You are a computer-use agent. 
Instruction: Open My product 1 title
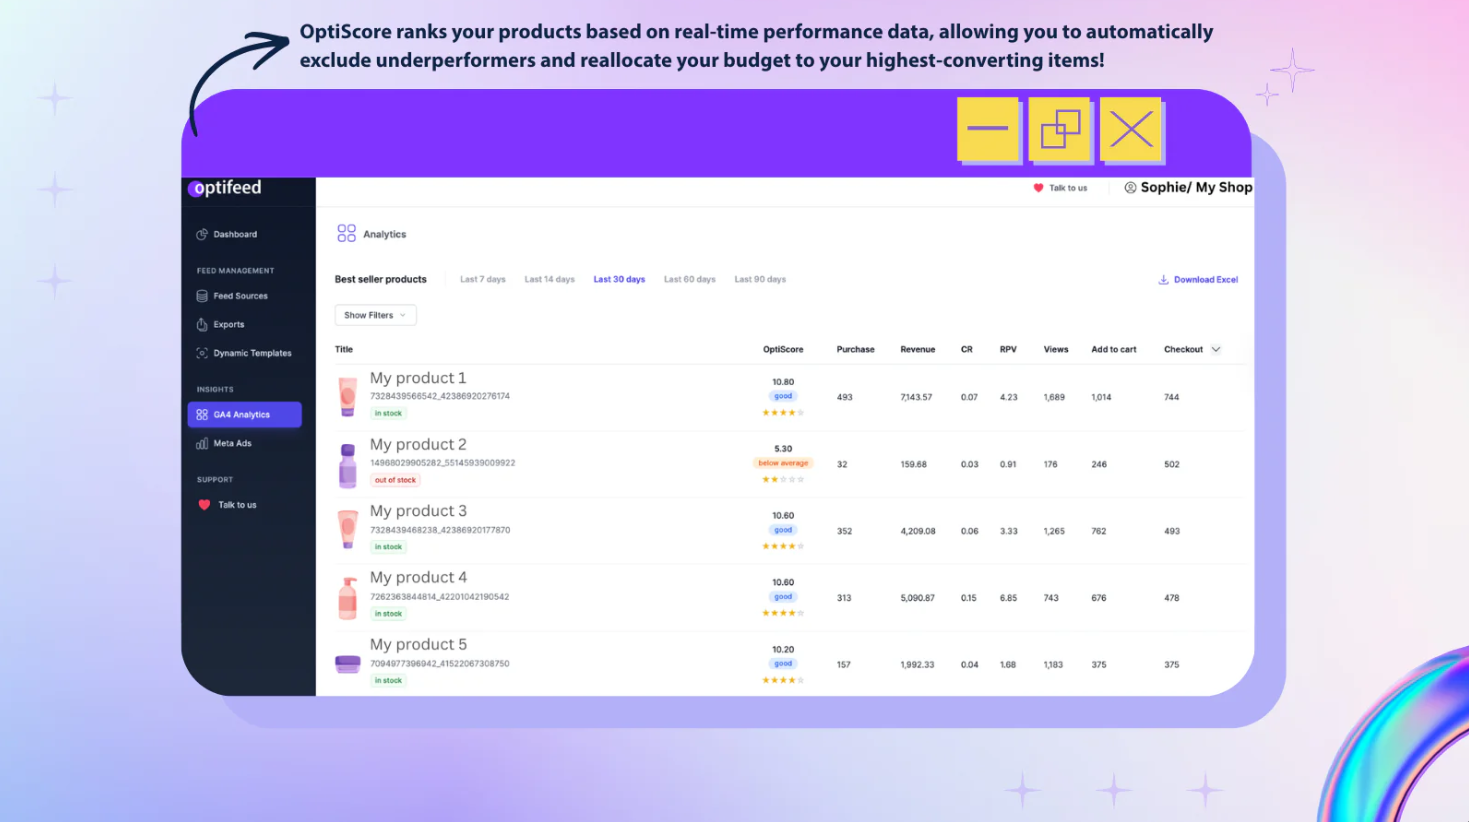click(x=418, y=378)
